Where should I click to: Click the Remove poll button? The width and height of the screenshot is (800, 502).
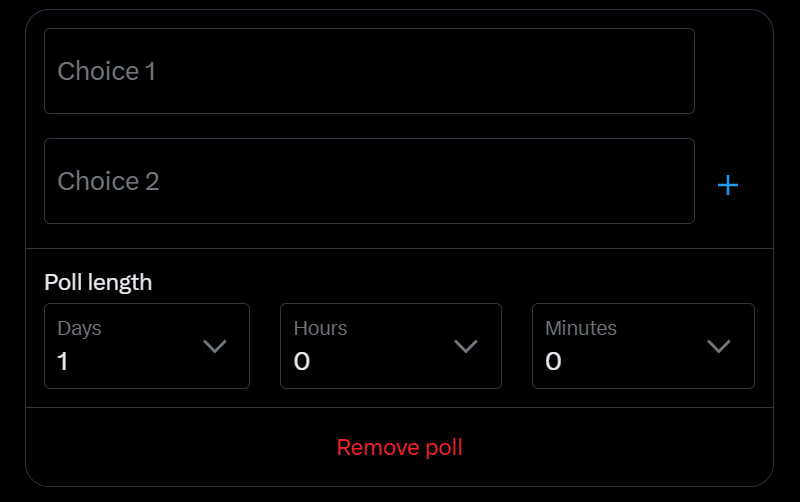pos(399,447)
